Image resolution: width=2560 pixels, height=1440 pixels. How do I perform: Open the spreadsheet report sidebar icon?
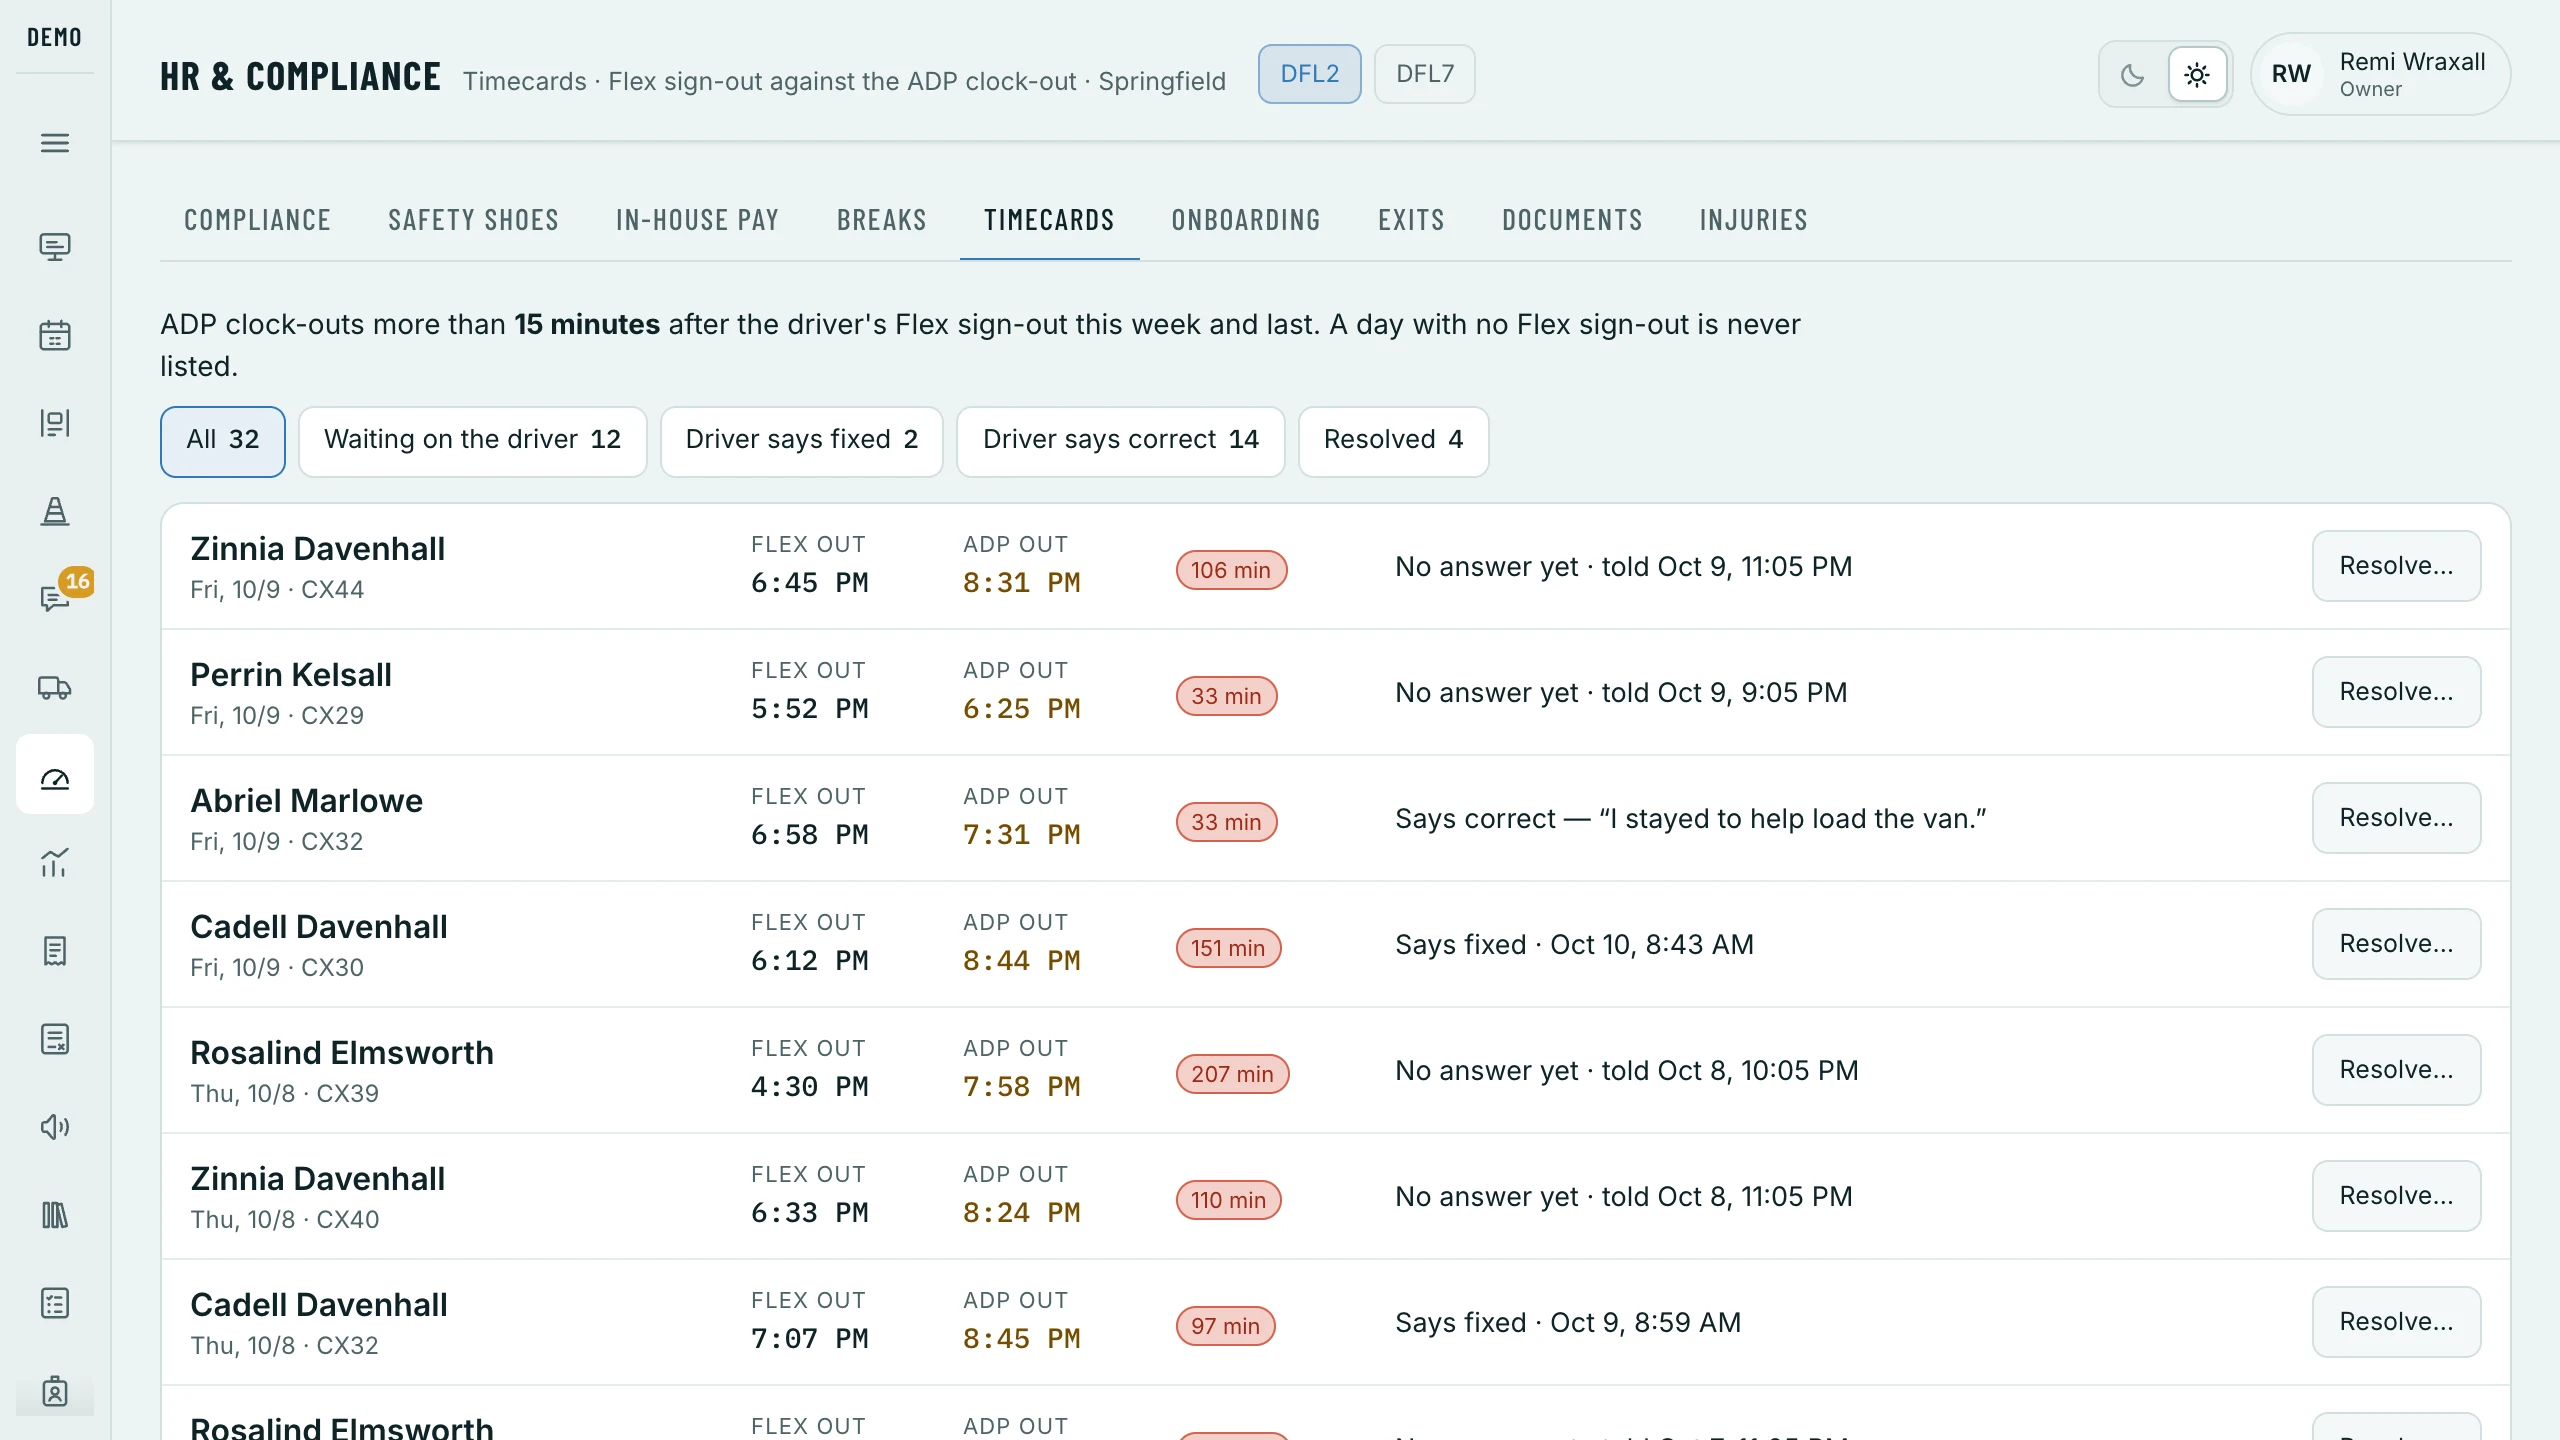point(55,1039)
